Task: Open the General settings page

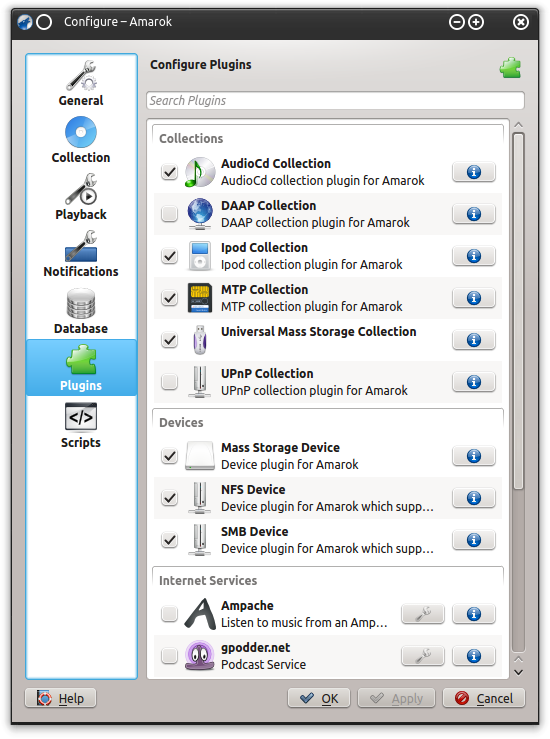Action: point(81,83)
